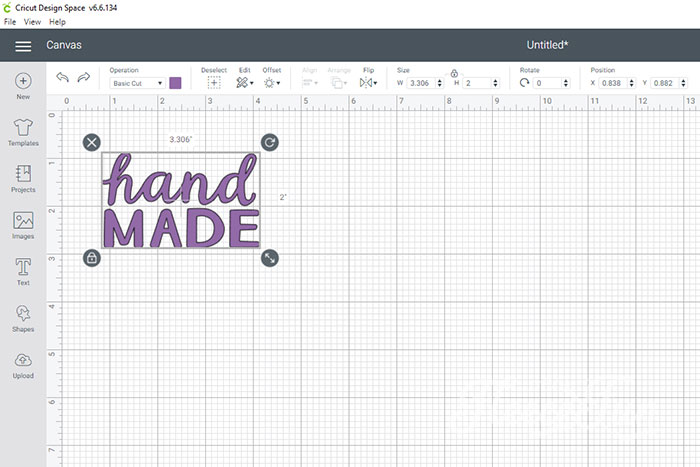Open the View menu

pyautogui.click(x=32, y=22)
